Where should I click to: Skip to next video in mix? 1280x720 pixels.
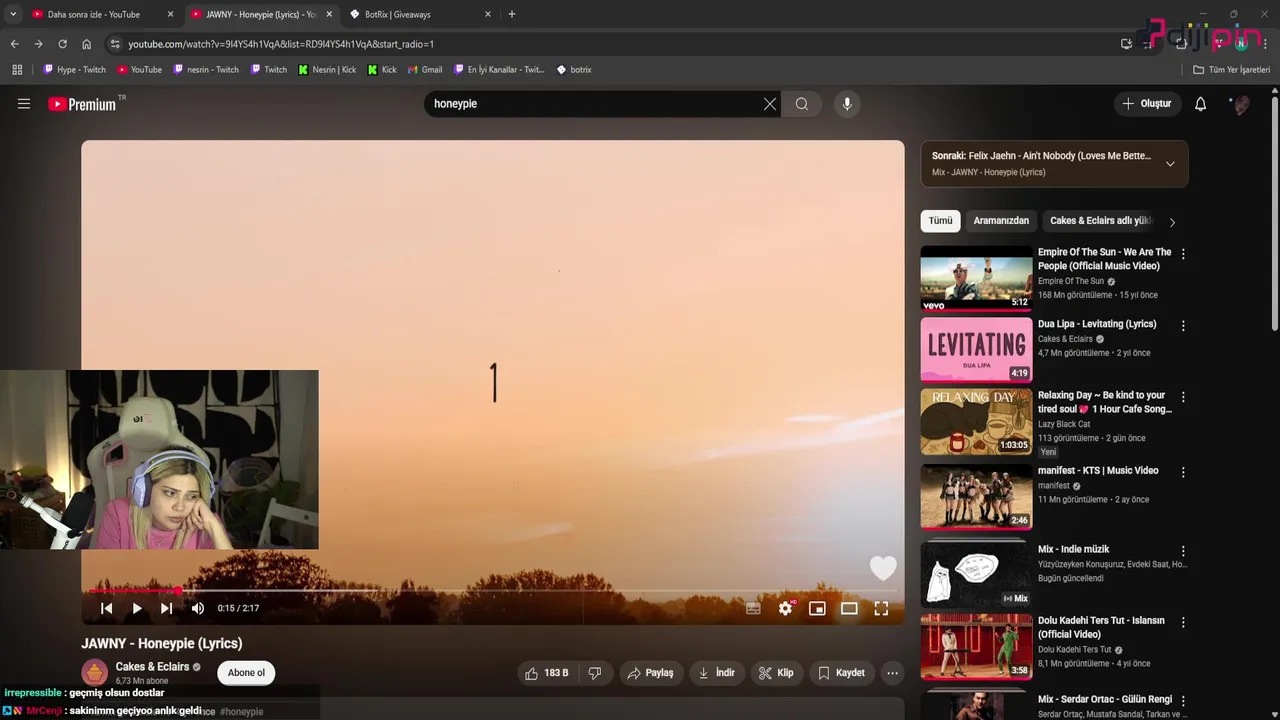[x=167, y=608]
